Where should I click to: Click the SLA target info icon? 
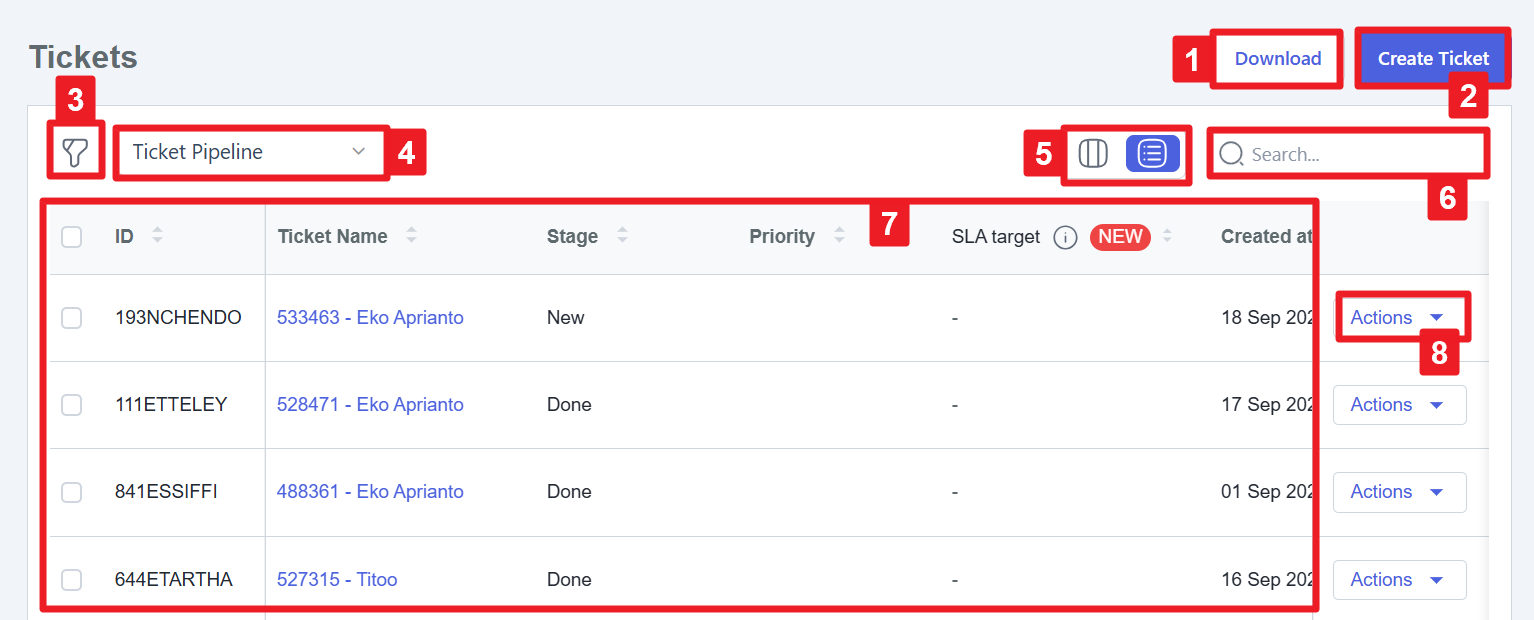(1065, 237)
